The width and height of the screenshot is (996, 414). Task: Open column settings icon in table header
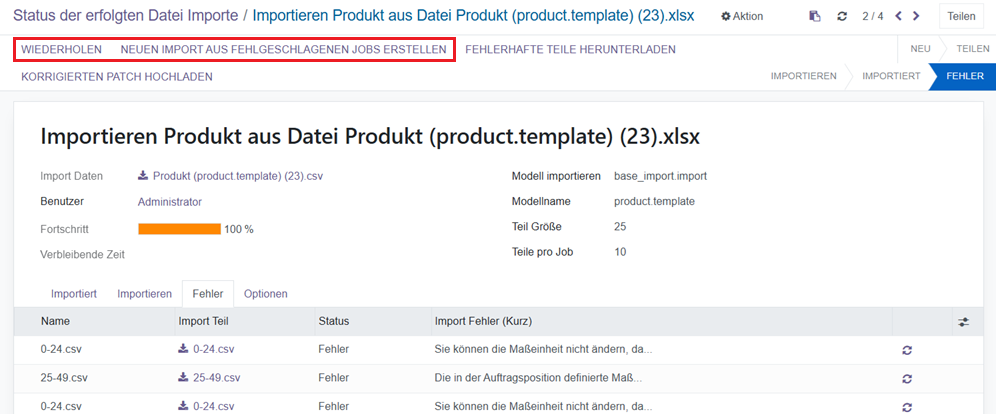point(963,322)
